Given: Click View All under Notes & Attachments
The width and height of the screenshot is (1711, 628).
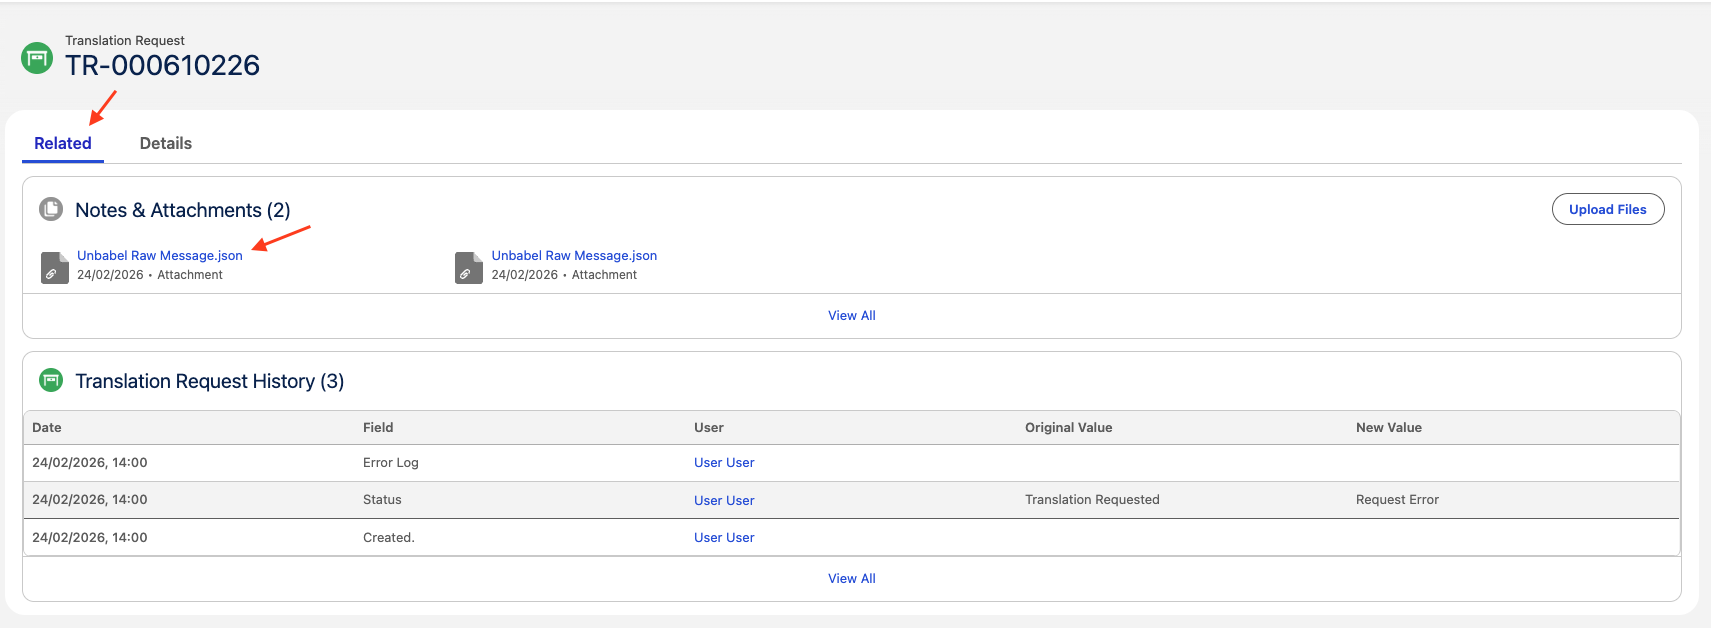Looking at the screenshot, I should click(852, 315).
